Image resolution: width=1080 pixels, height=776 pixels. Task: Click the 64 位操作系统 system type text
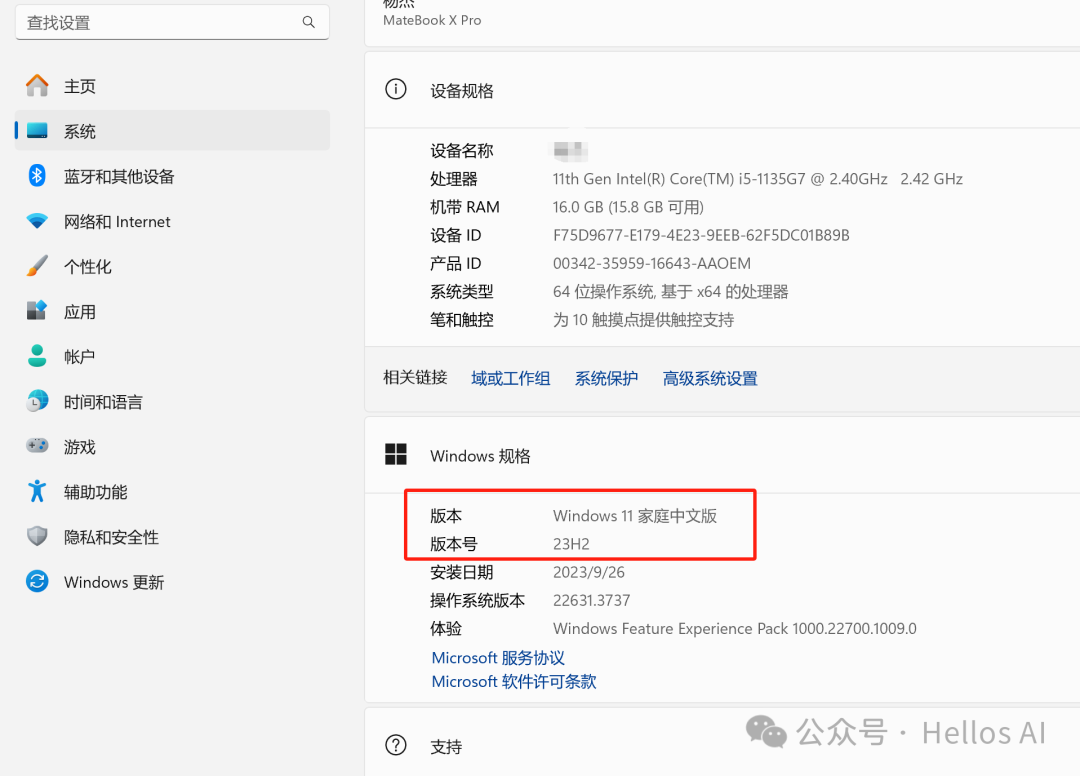pos(670,292)
